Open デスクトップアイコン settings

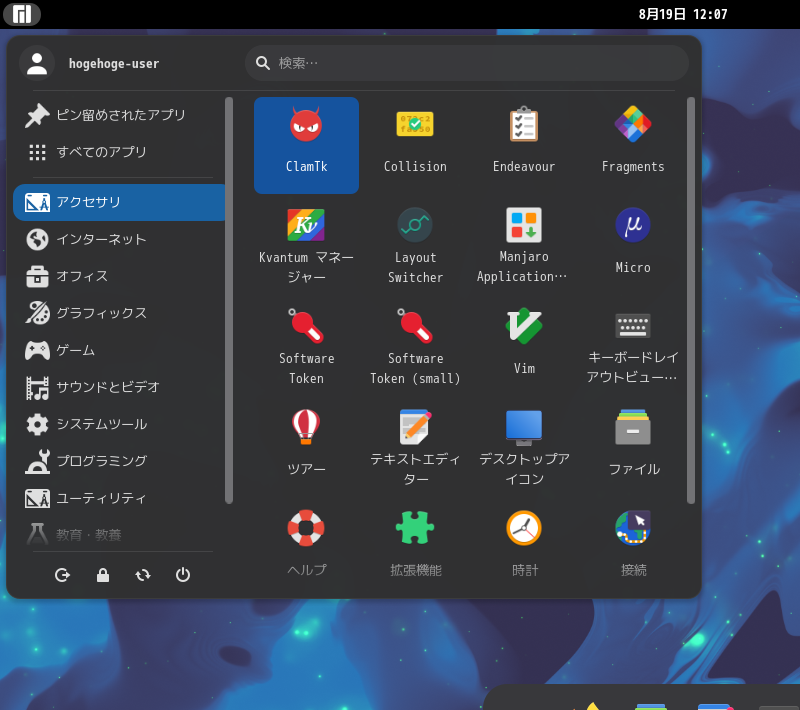524,448
